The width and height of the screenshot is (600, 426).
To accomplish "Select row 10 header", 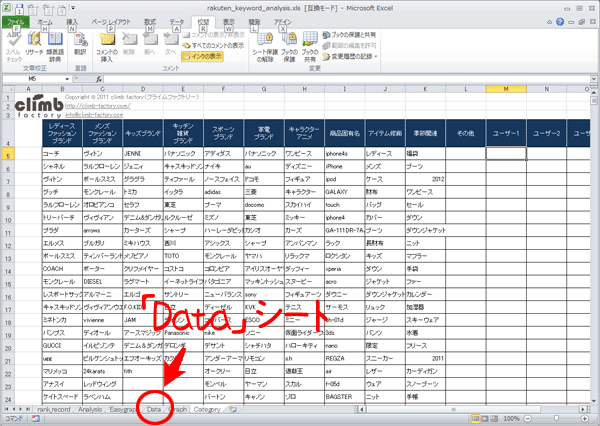I will 8,220.
